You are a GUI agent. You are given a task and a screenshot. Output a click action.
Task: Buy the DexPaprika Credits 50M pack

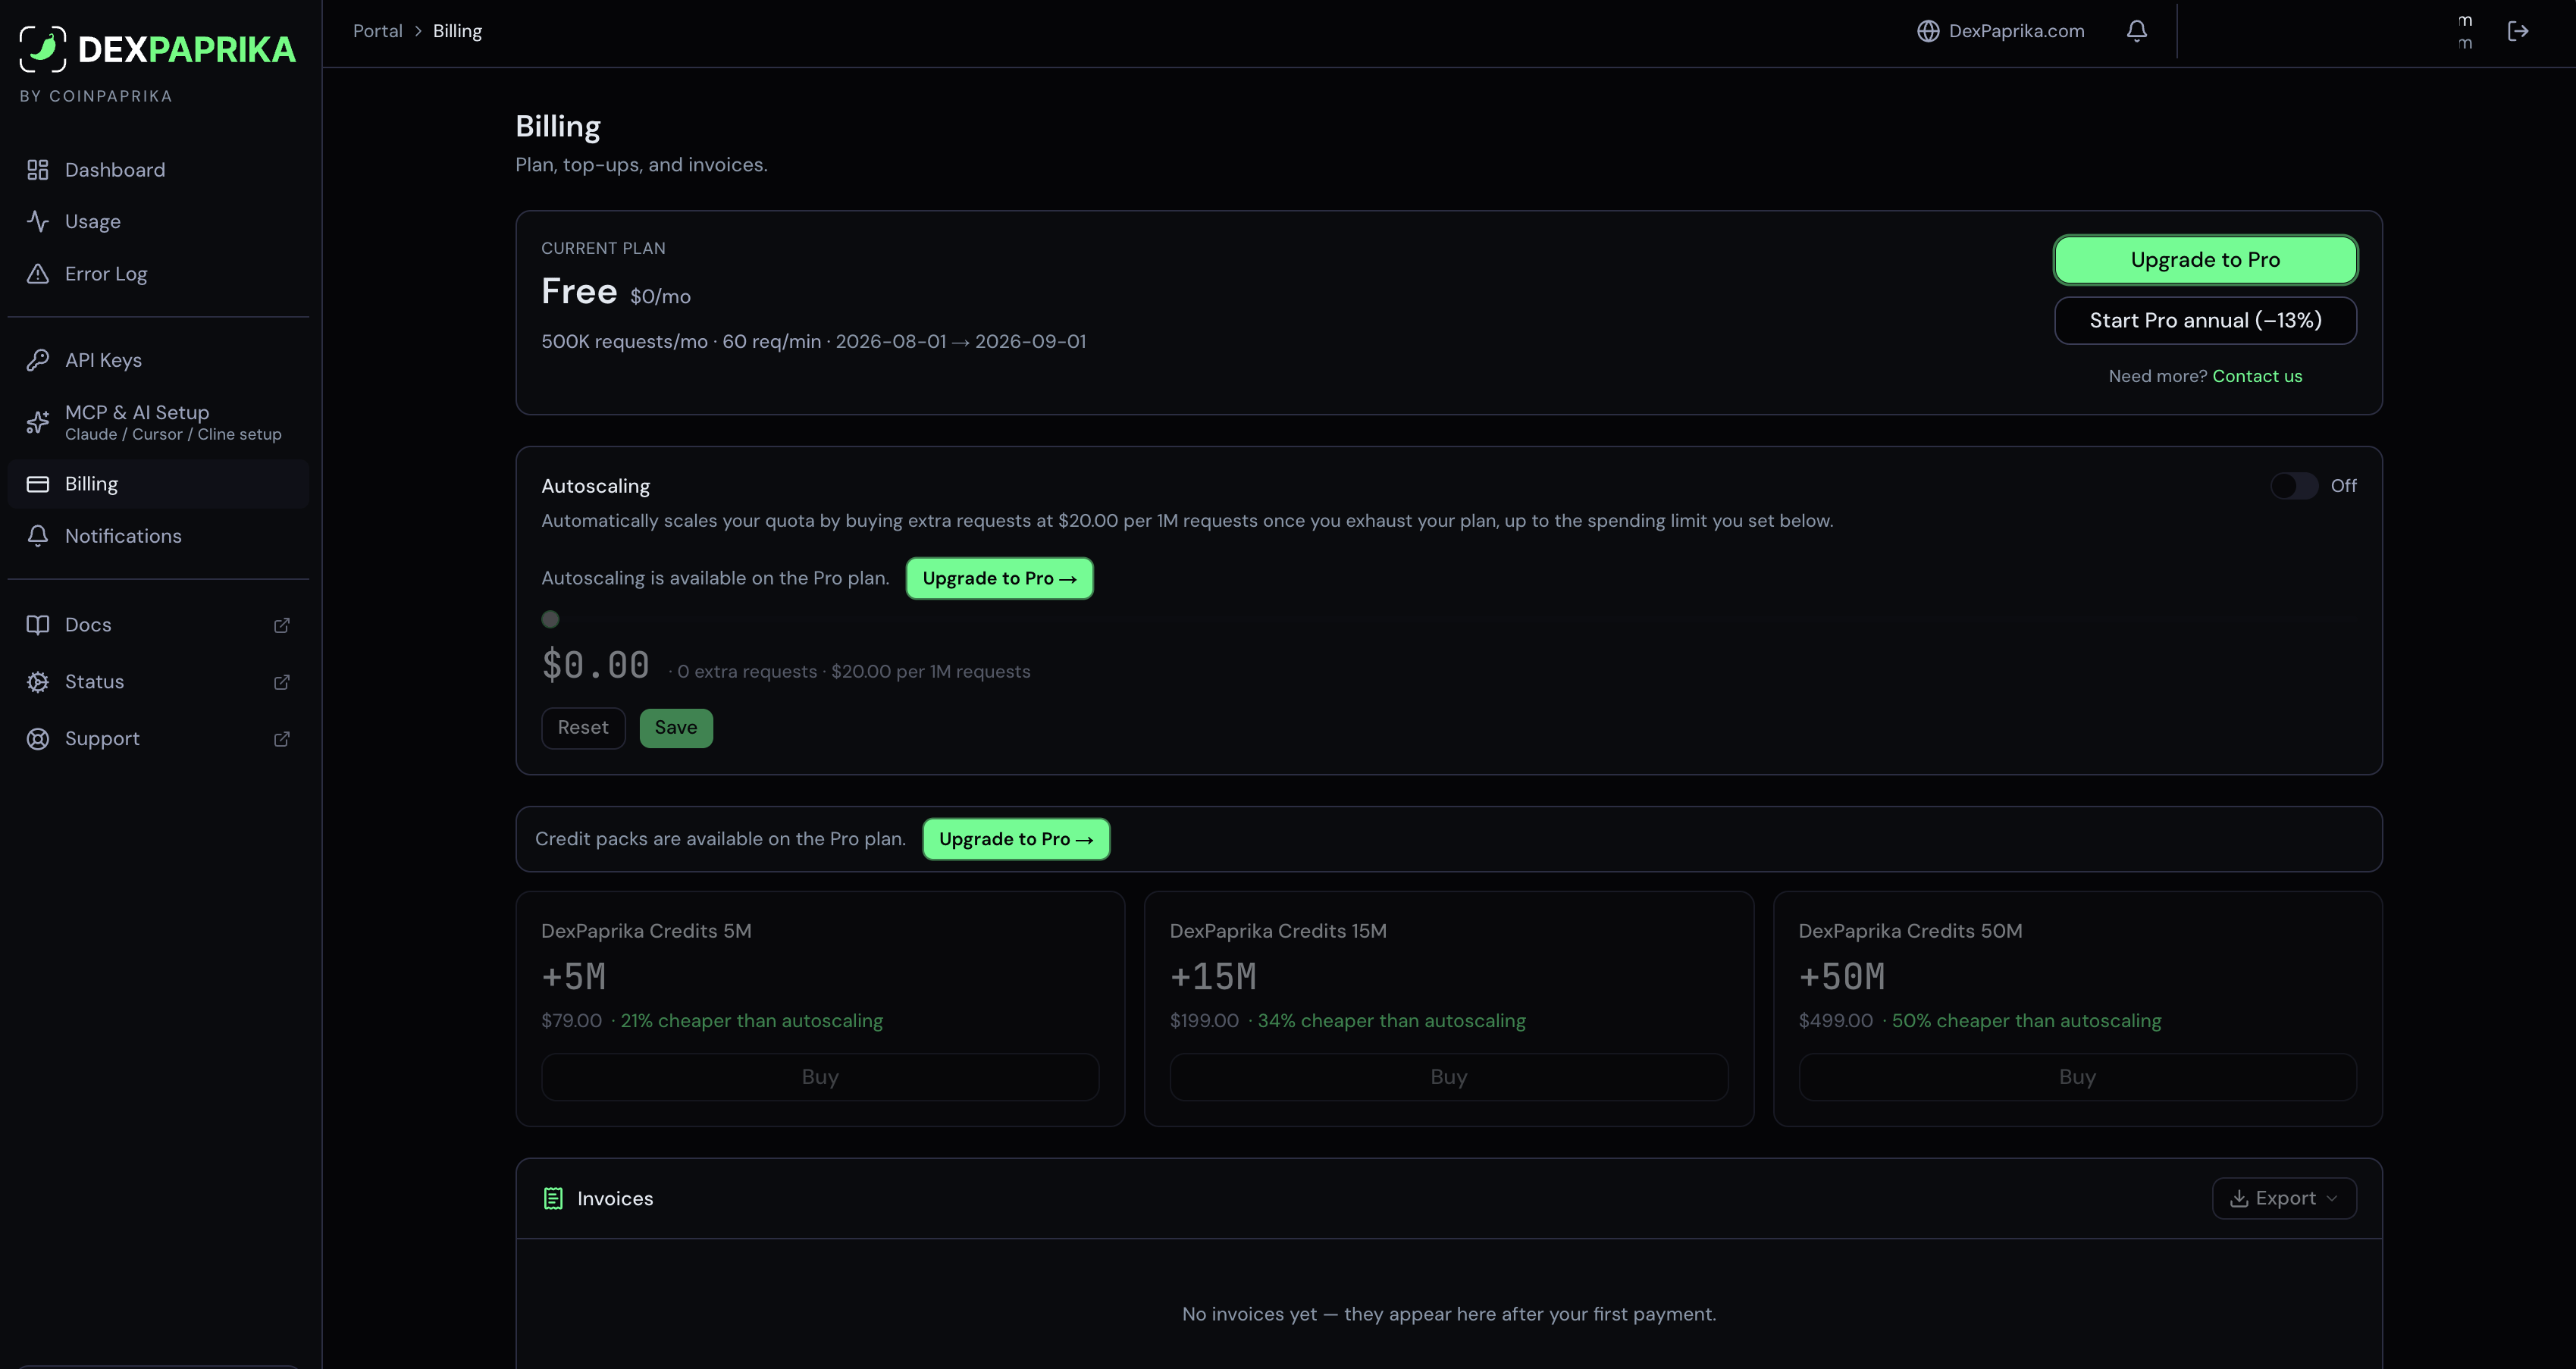click(2077, 1077)
